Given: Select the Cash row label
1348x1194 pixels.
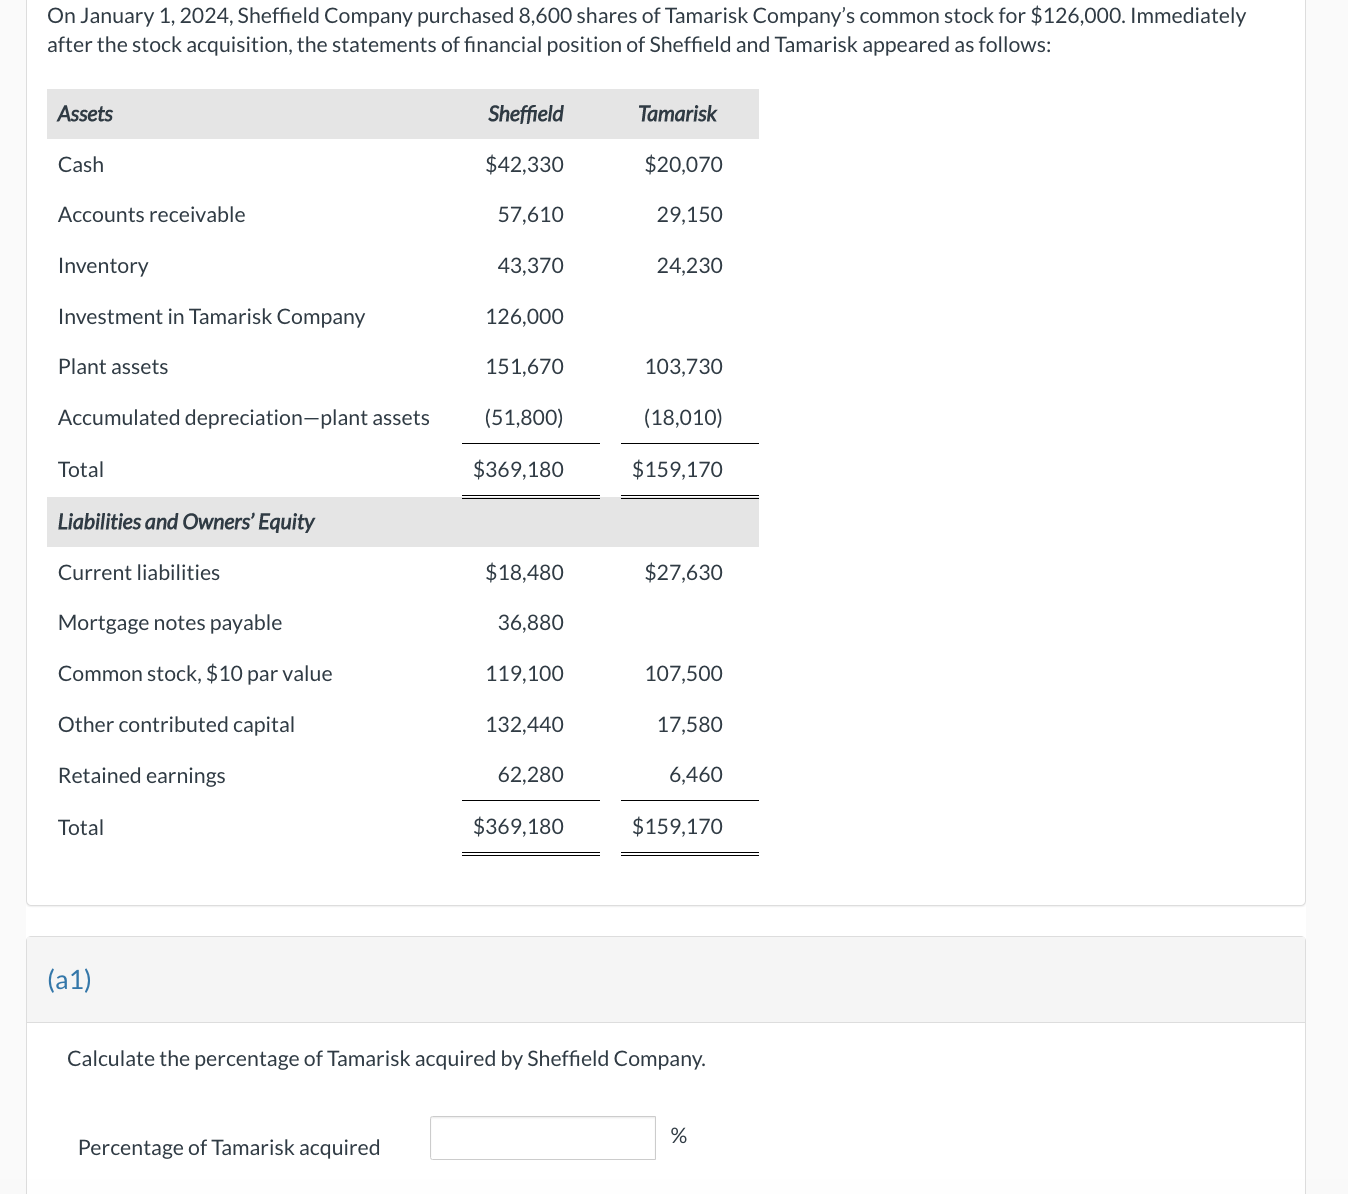Looking at the screenshot, I should point(80,164).
